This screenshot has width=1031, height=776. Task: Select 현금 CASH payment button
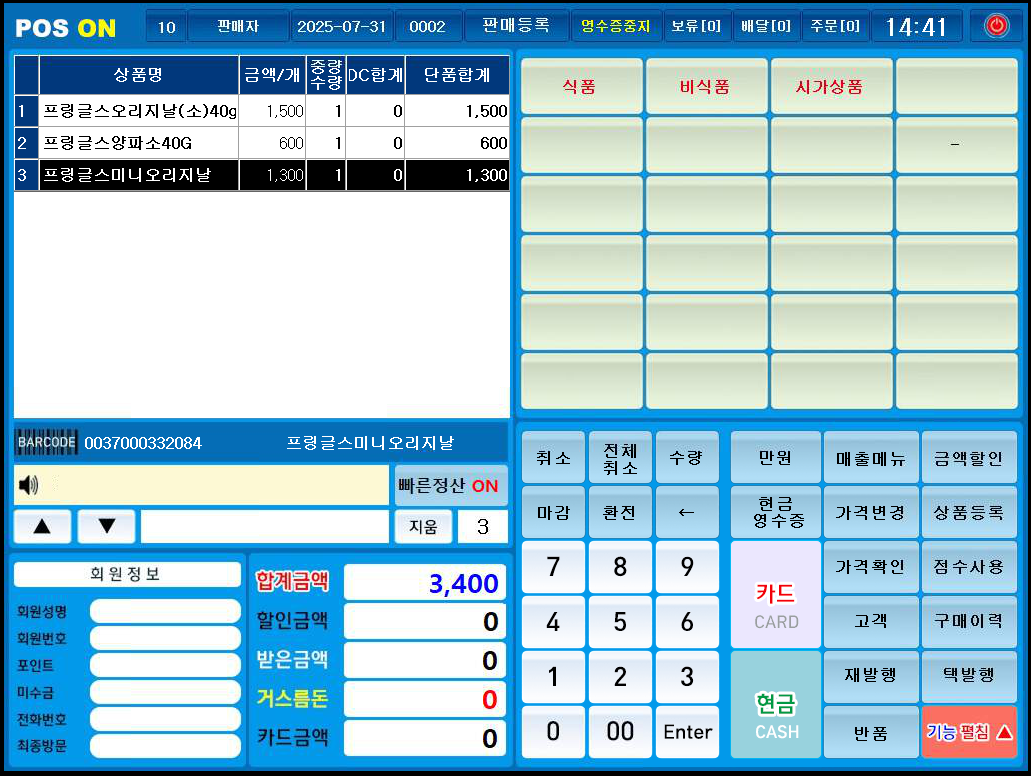tap(776, 704)
